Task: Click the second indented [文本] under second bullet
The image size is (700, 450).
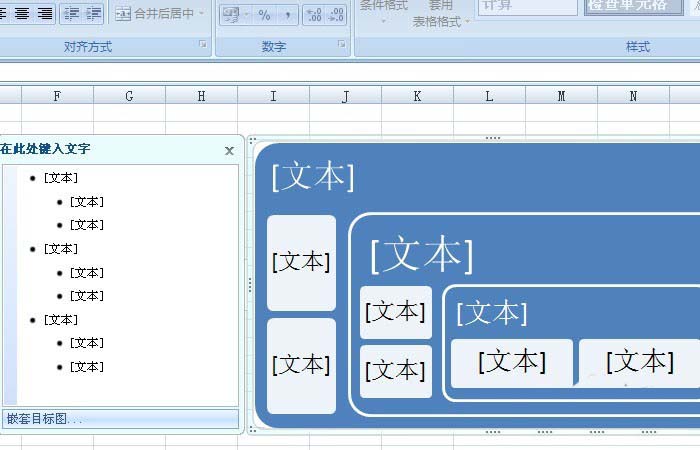Action: tap(87, 296)
